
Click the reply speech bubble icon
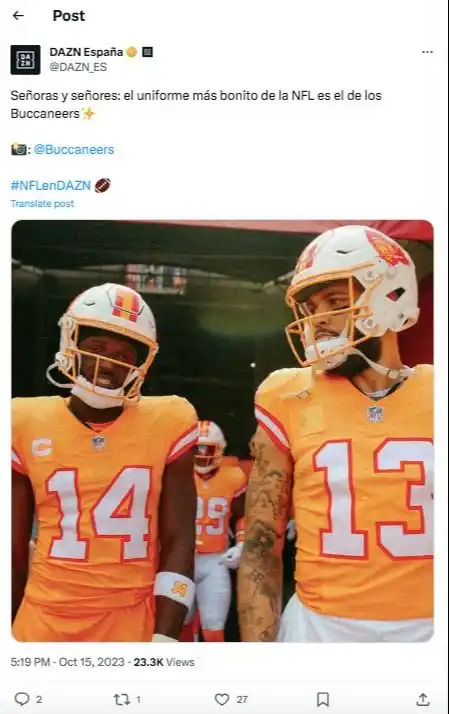click(x=22, y=699)
